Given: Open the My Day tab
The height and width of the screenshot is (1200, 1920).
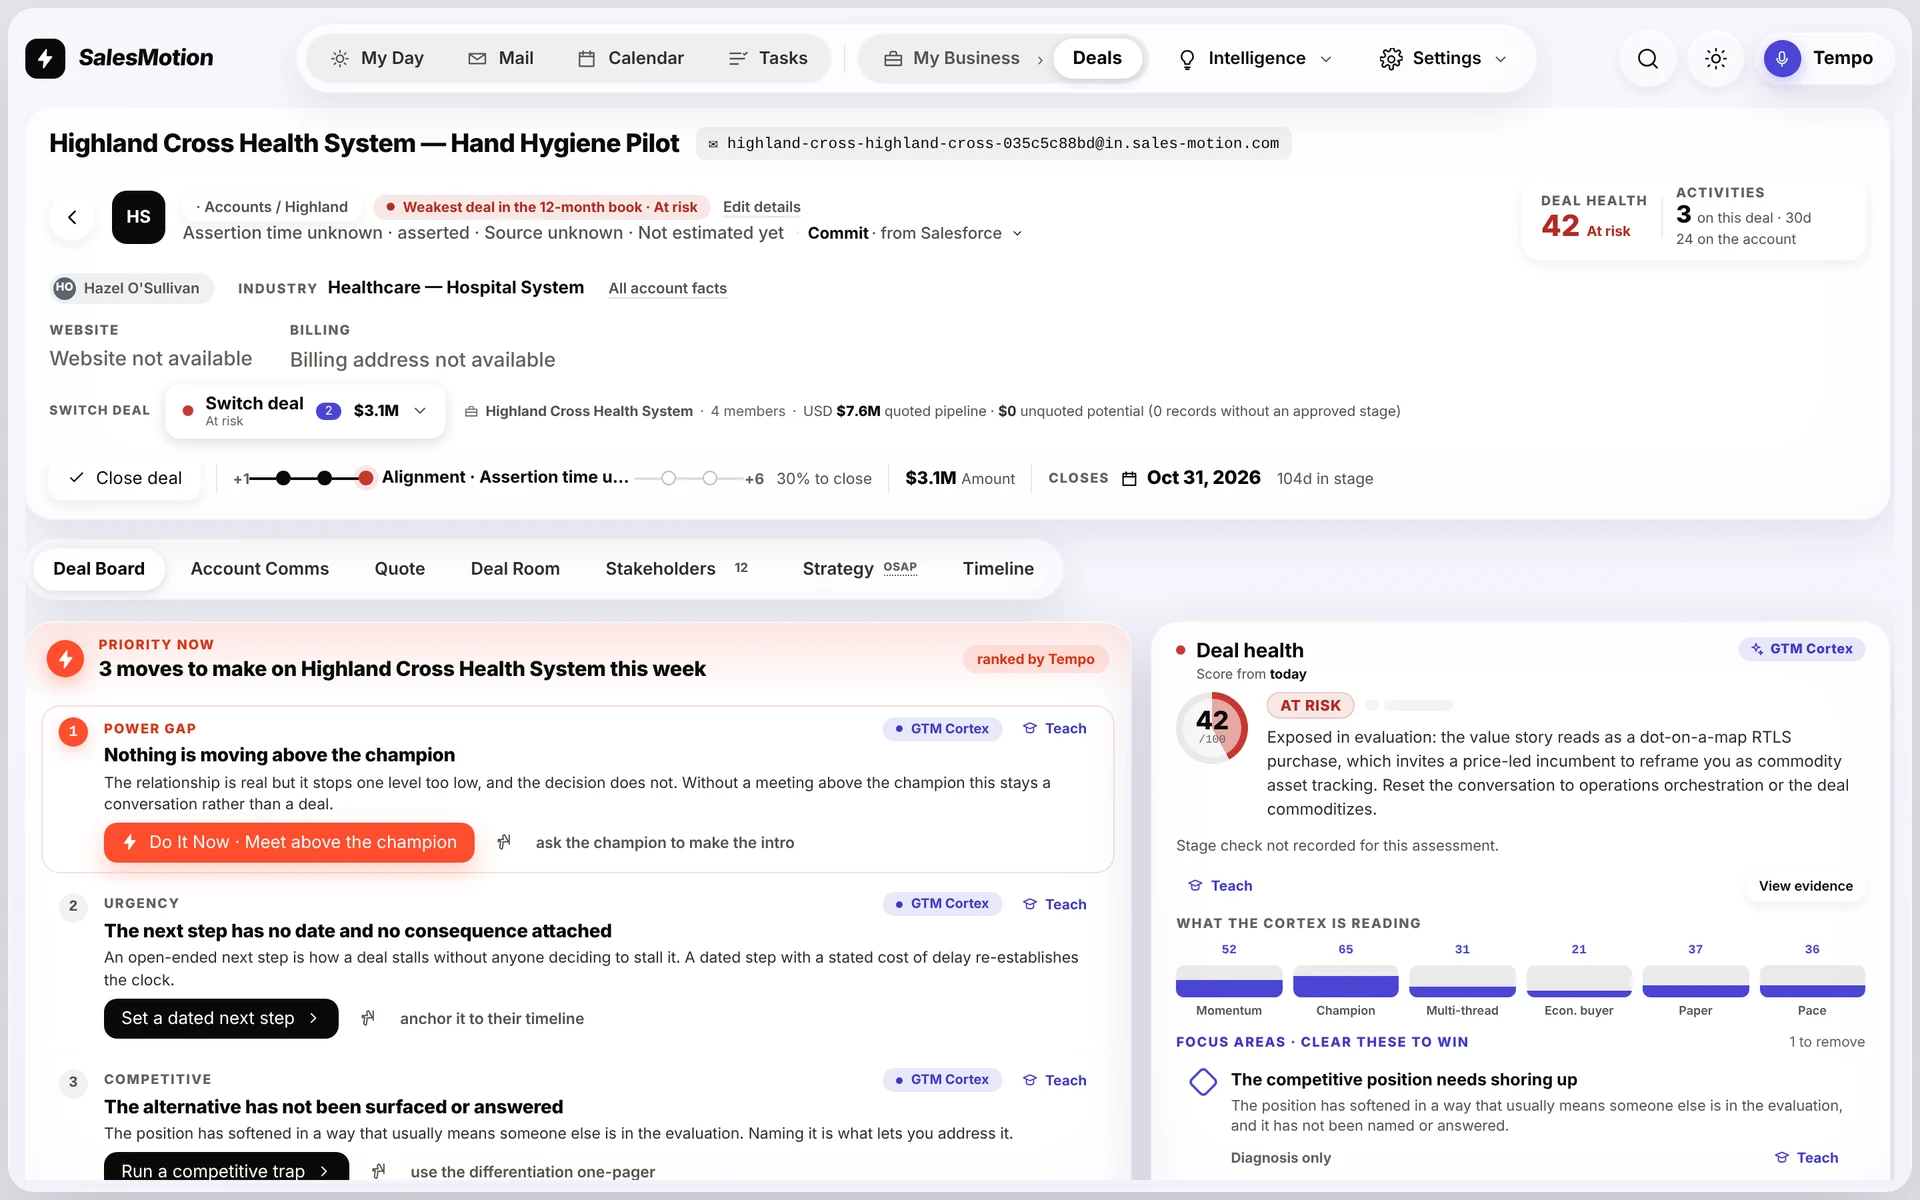Looking at the screenshot, I should [378, 58].
